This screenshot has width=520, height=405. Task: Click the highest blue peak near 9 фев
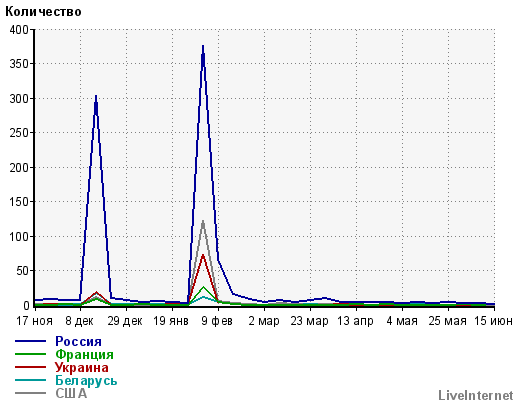(x=203, y=47)
